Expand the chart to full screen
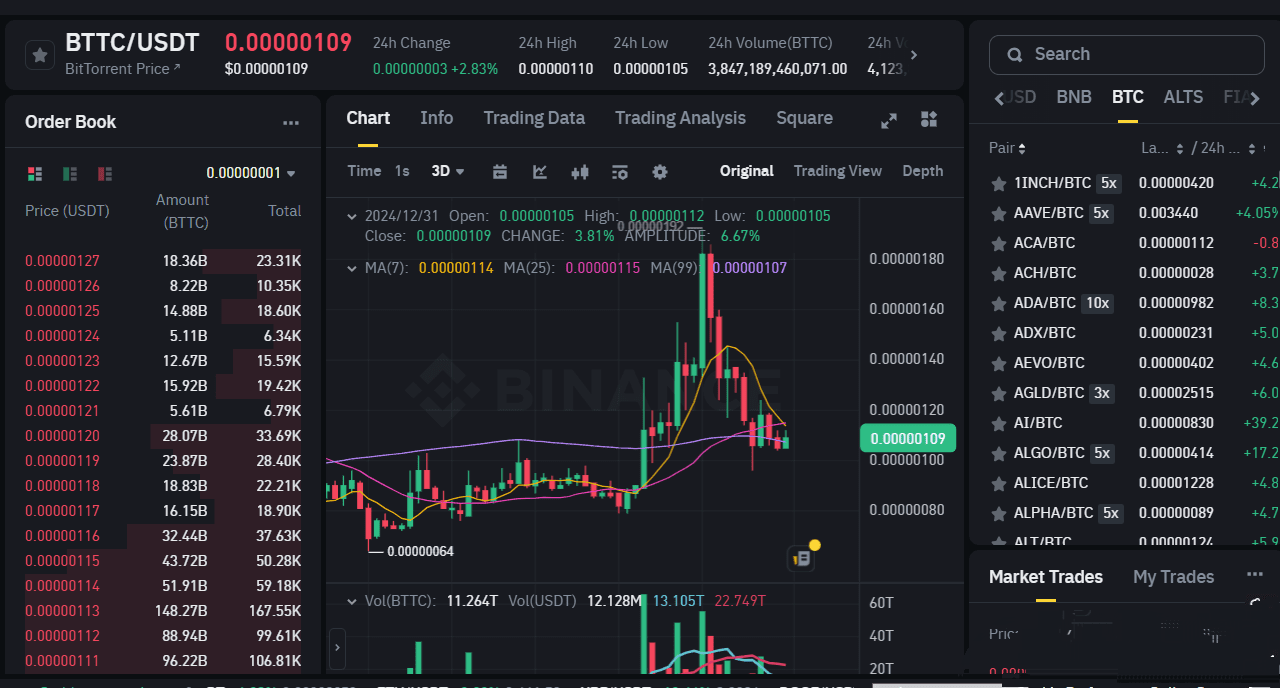This screenshot has height=688, width=1280. pos(889,120)
